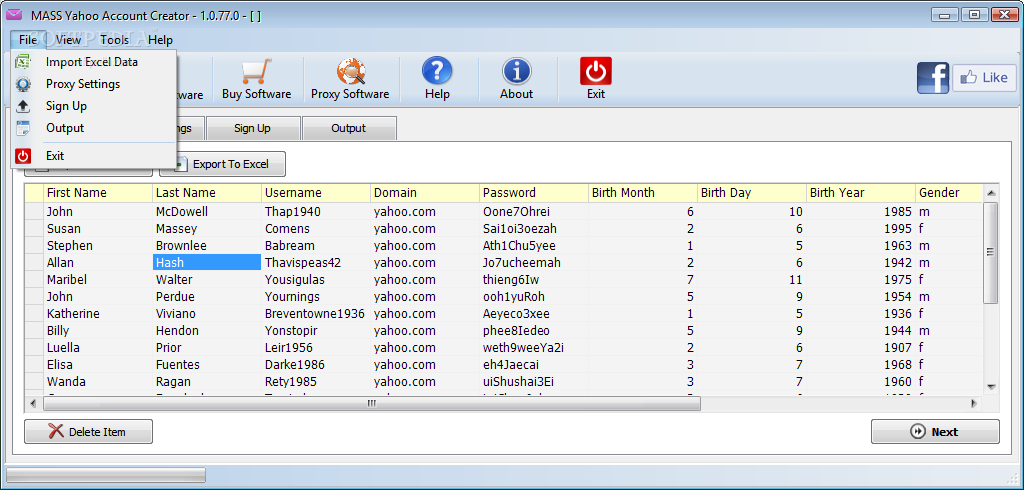Select Sign Up in File menu
The width and height of the screenshot is (1024, 490).
click(93, 106)
